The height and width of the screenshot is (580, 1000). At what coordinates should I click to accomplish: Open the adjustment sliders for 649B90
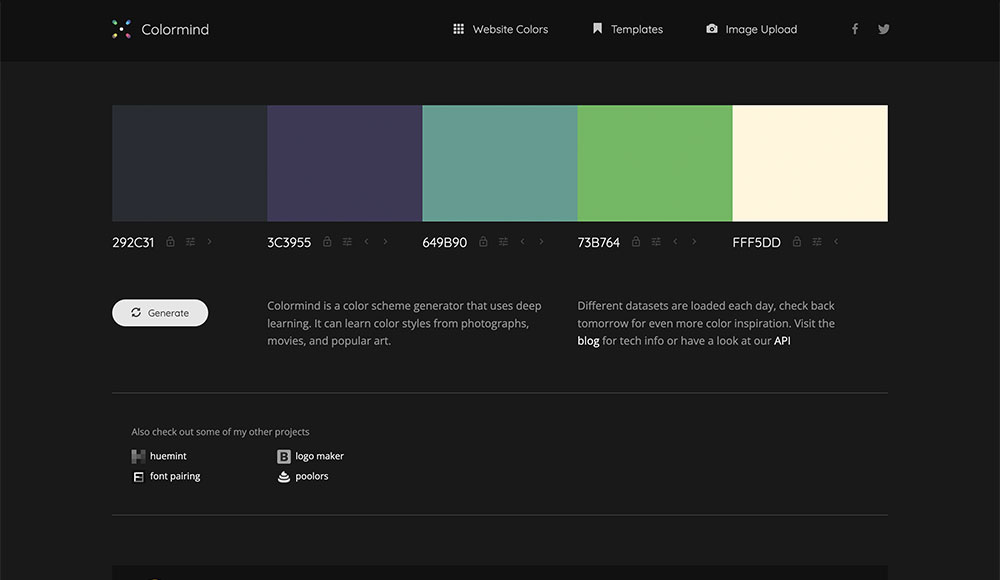coord(502,241)
